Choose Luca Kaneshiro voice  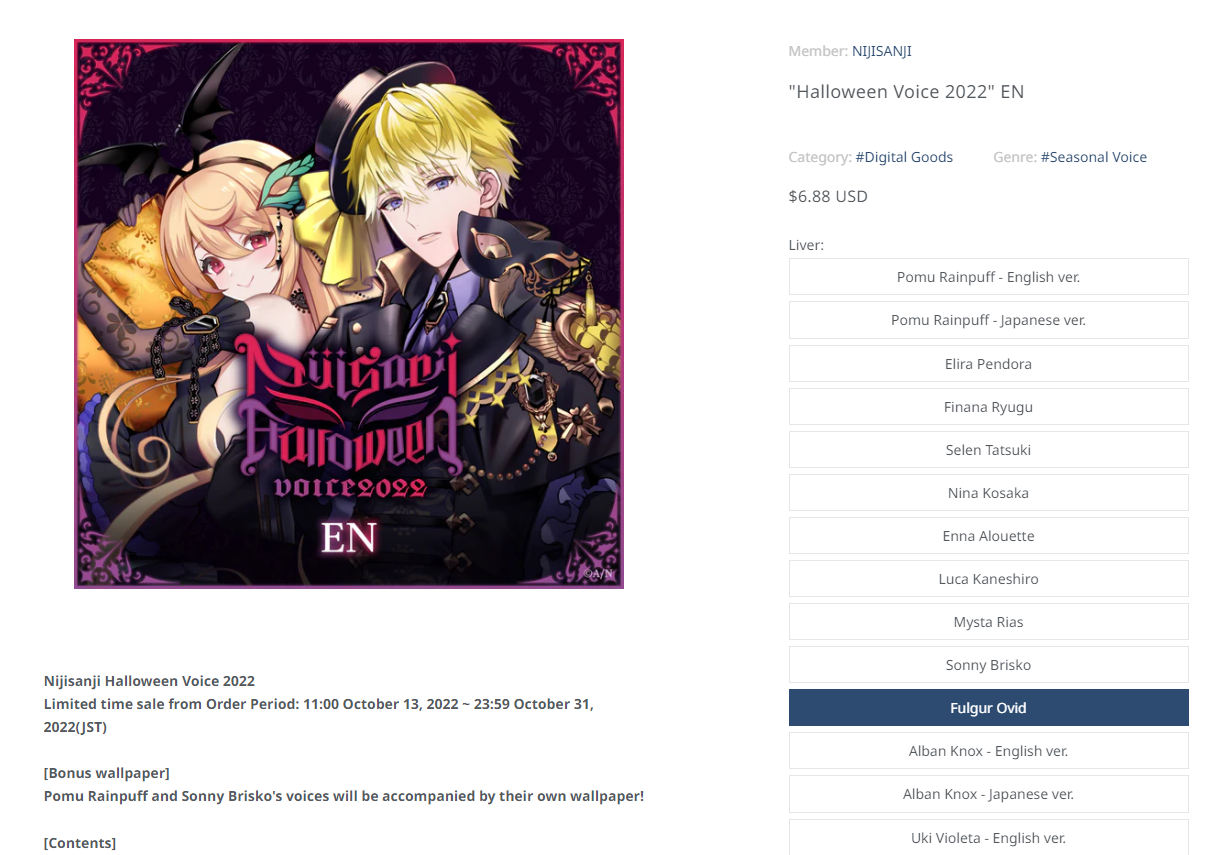tap(988, 579)
